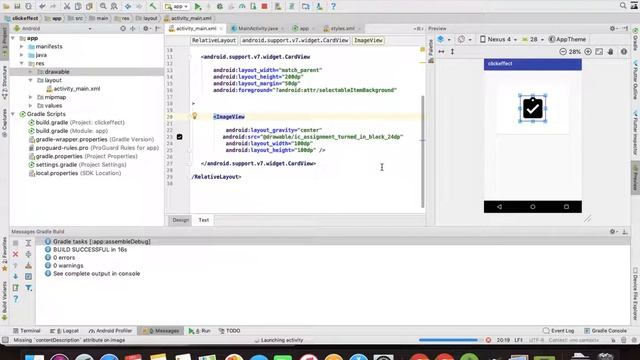Toggle horizontal expand arrows in preview toolbar

point(441,51)
